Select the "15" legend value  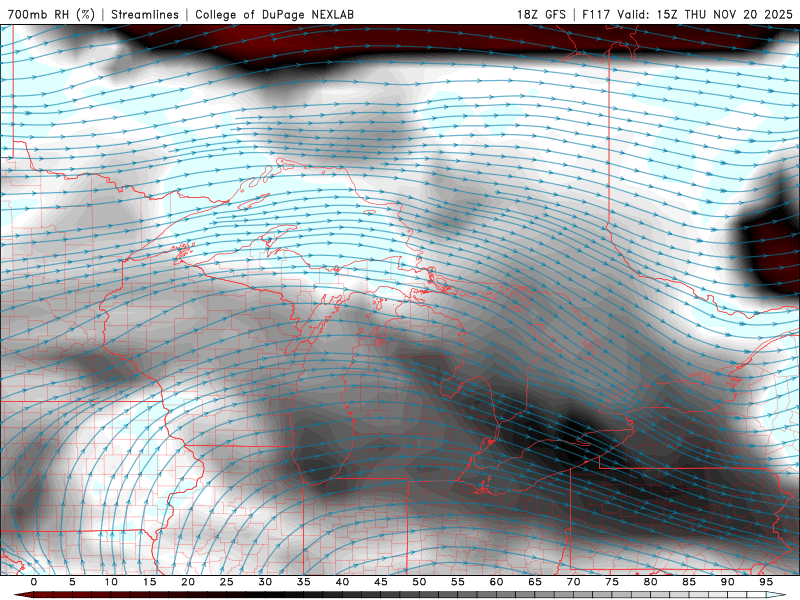tap(149, 582)
